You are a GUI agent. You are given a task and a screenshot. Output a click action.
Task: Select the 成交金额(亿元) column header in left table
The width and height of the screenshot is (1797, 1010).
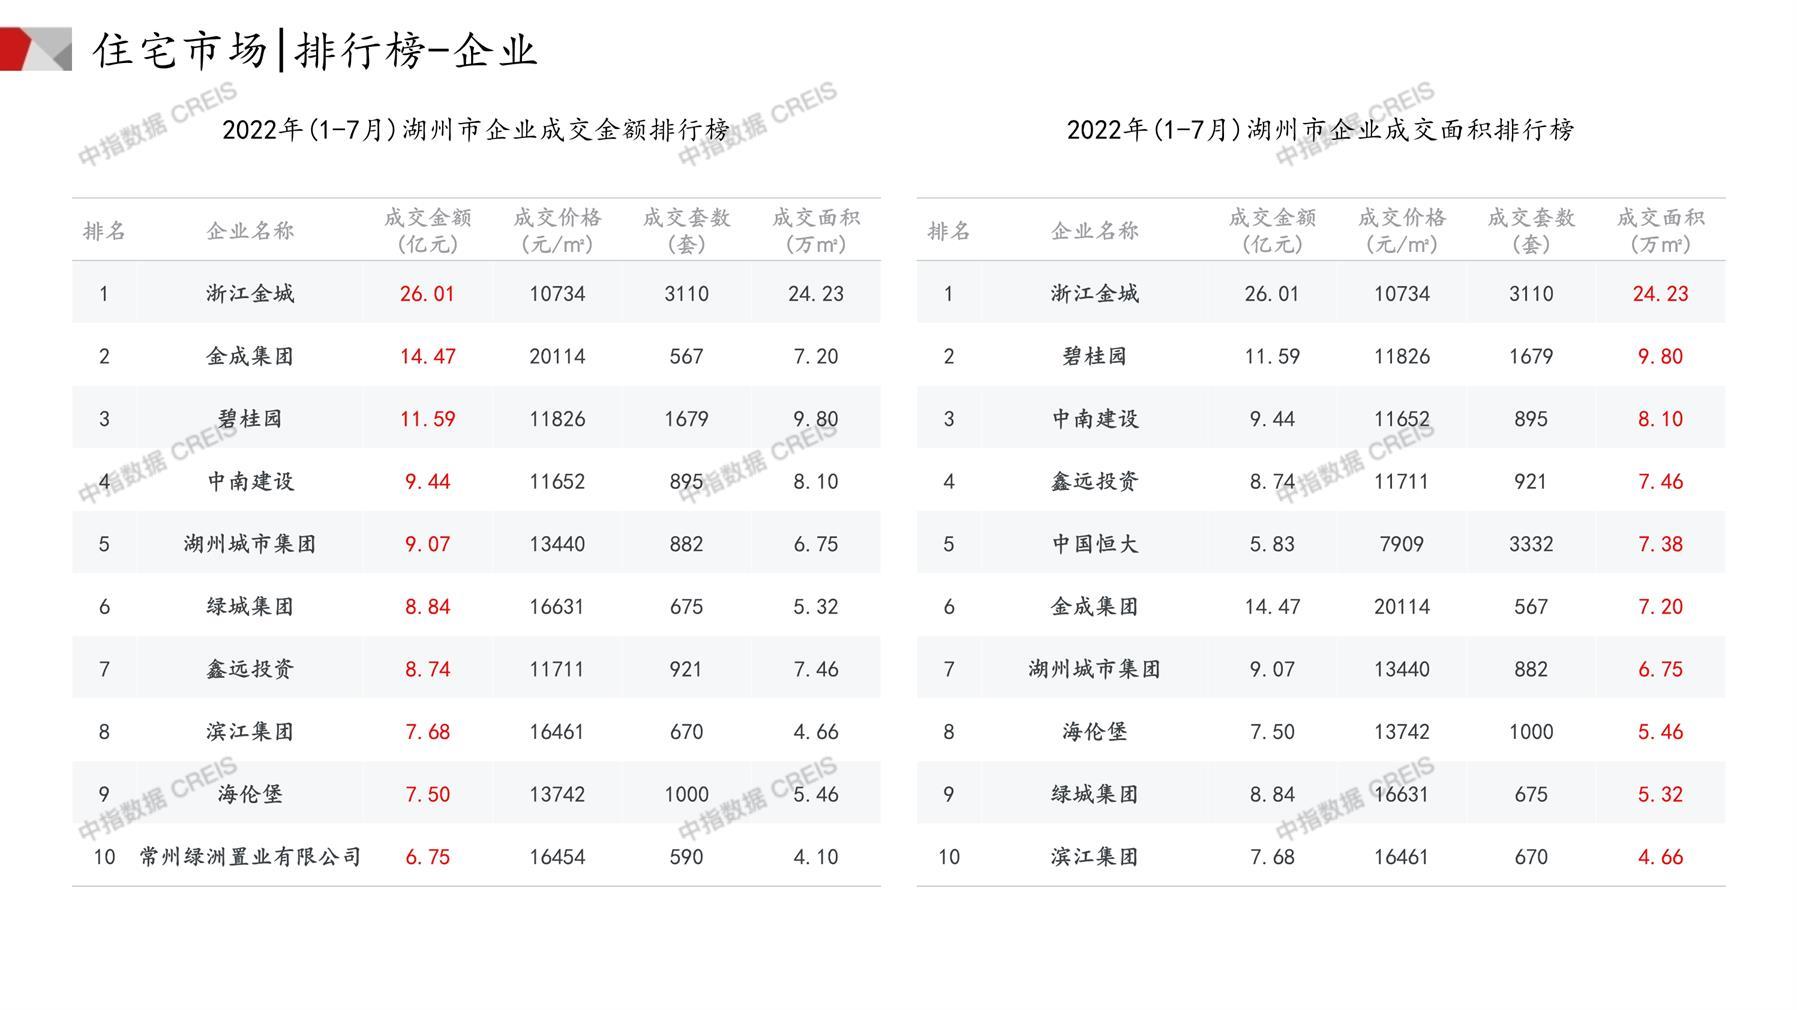tap(428, 229)
